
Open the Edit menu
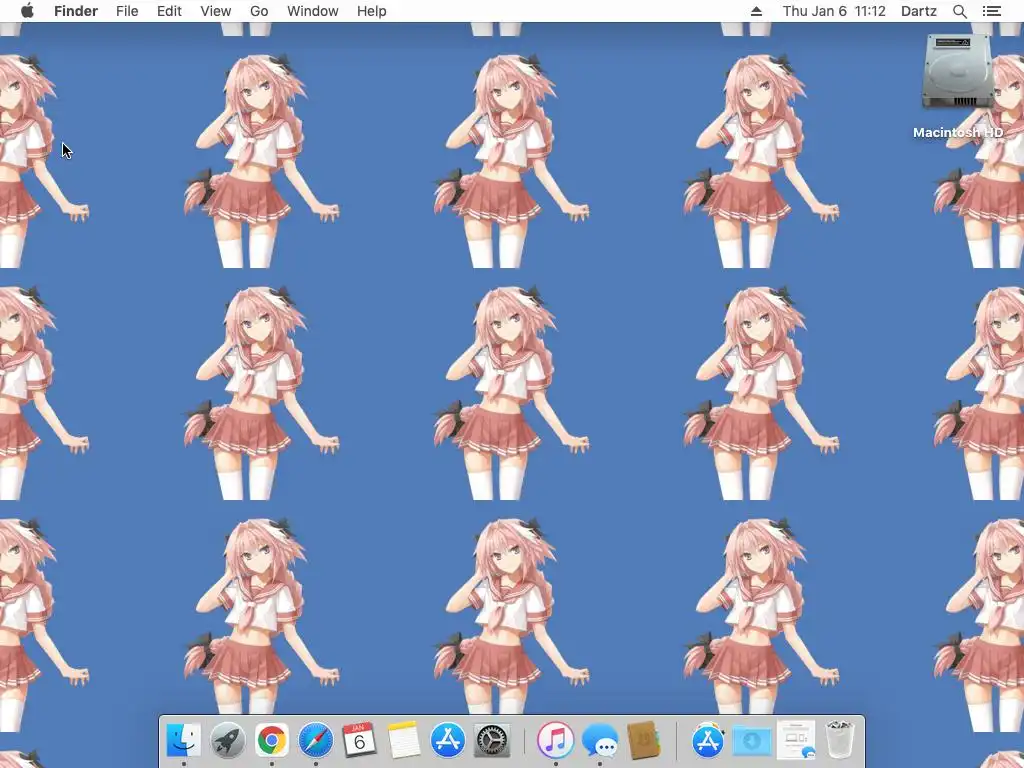click(x=169, y=11)
